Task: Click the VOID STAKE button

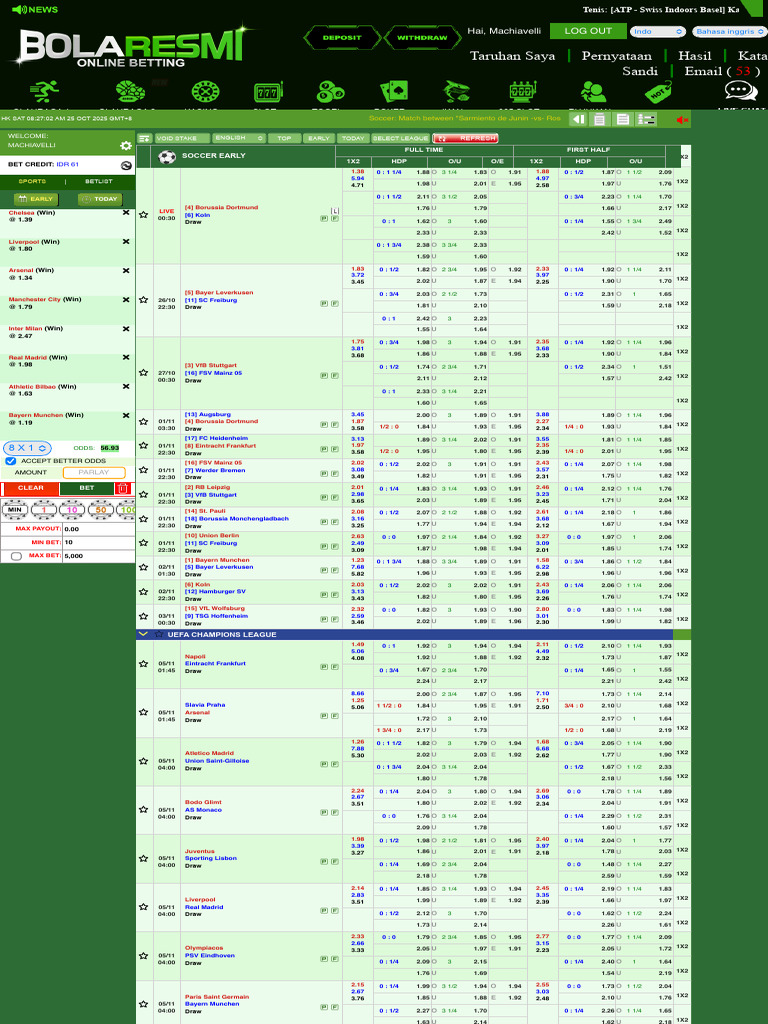Action: [182, 138]
